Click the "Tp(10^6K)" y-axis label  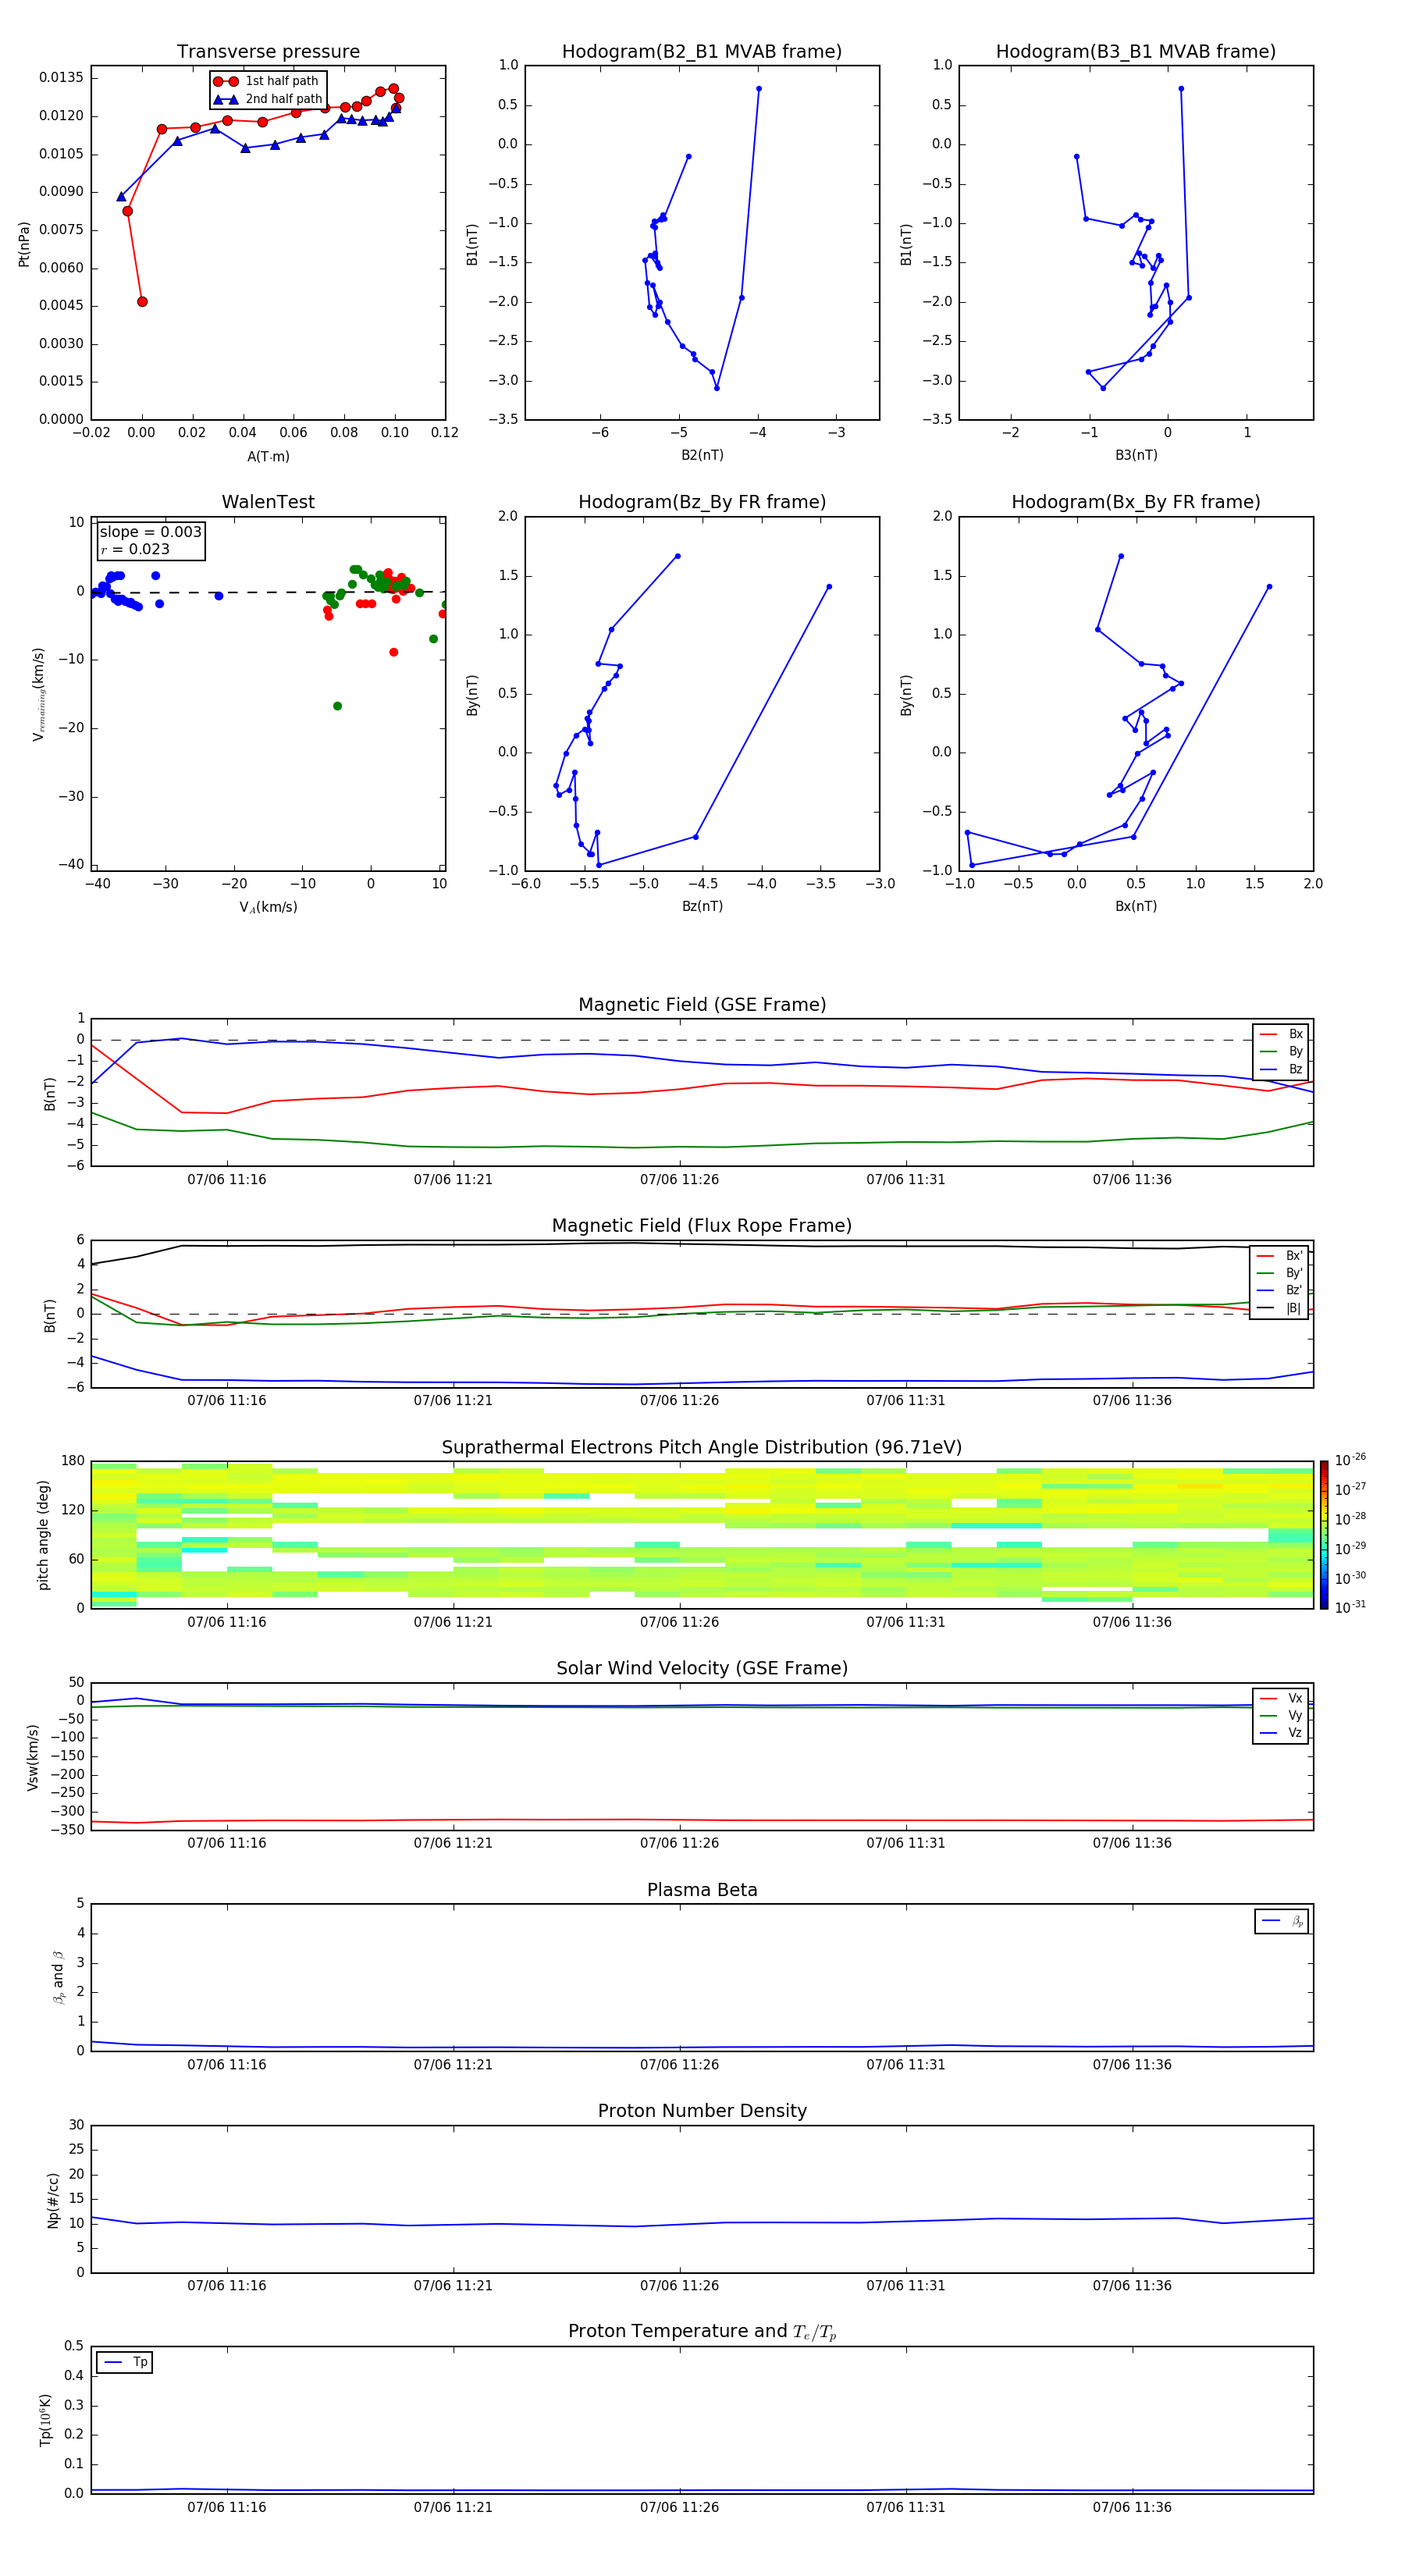pyautogui.click(x=44, y=2420)
